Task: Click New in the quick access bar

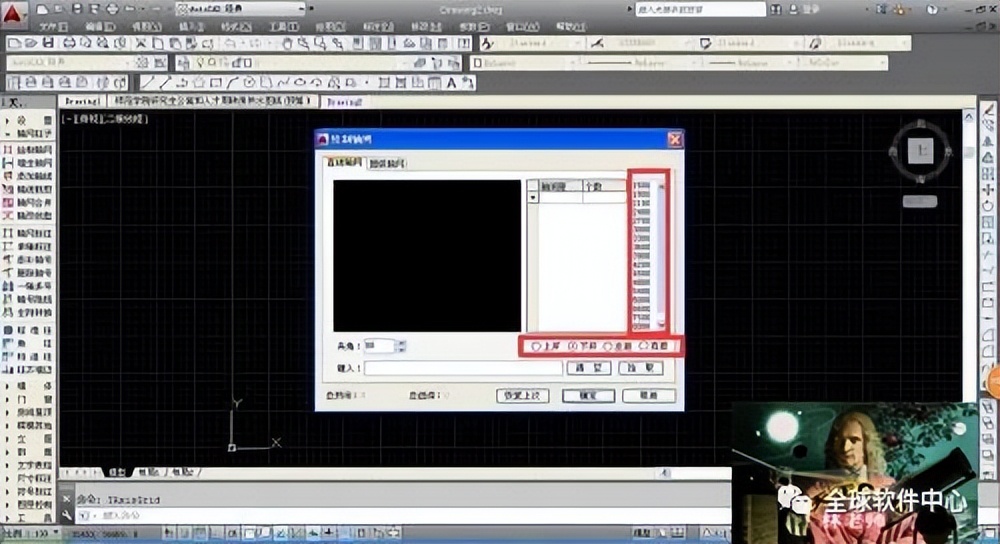Action: [x=42, y=9]
